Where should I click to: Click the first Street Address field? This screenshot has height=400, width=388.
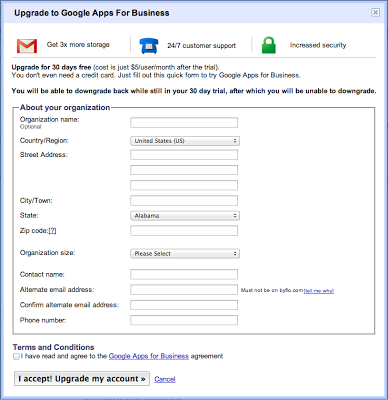[x=184, y=155]
